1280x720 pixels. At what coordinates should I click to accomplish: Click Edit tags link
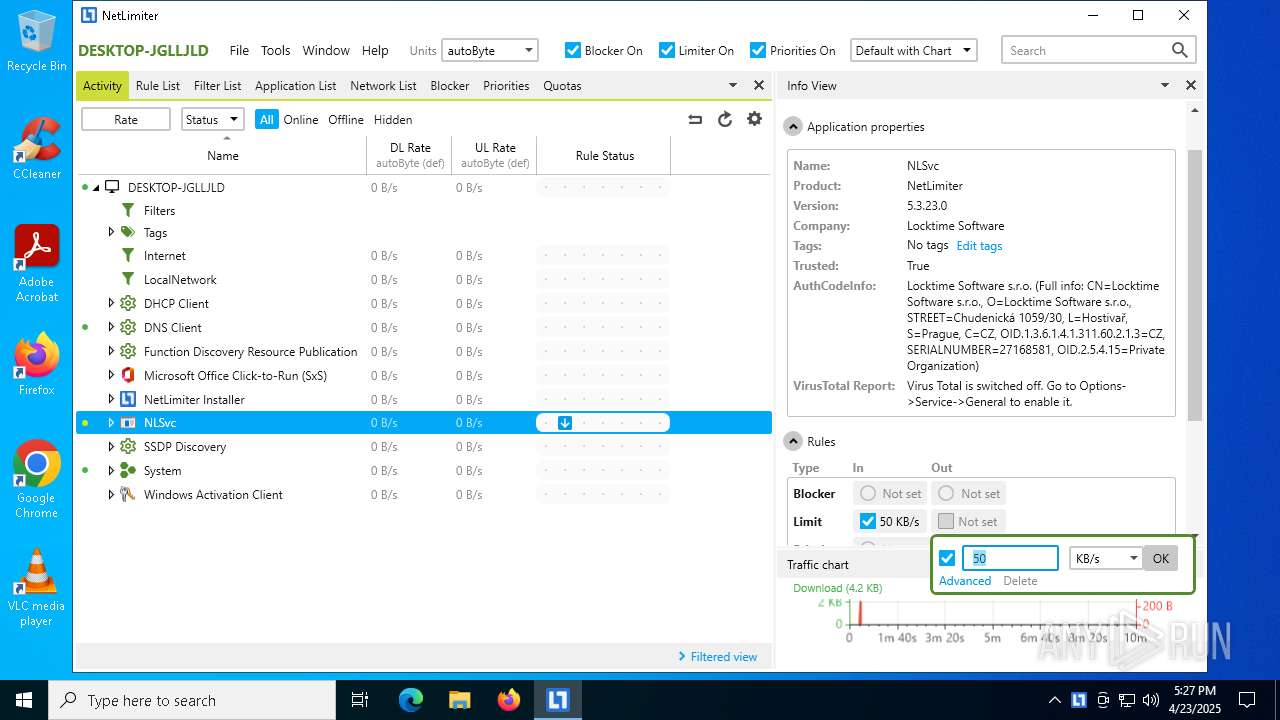tap(979, 246)
